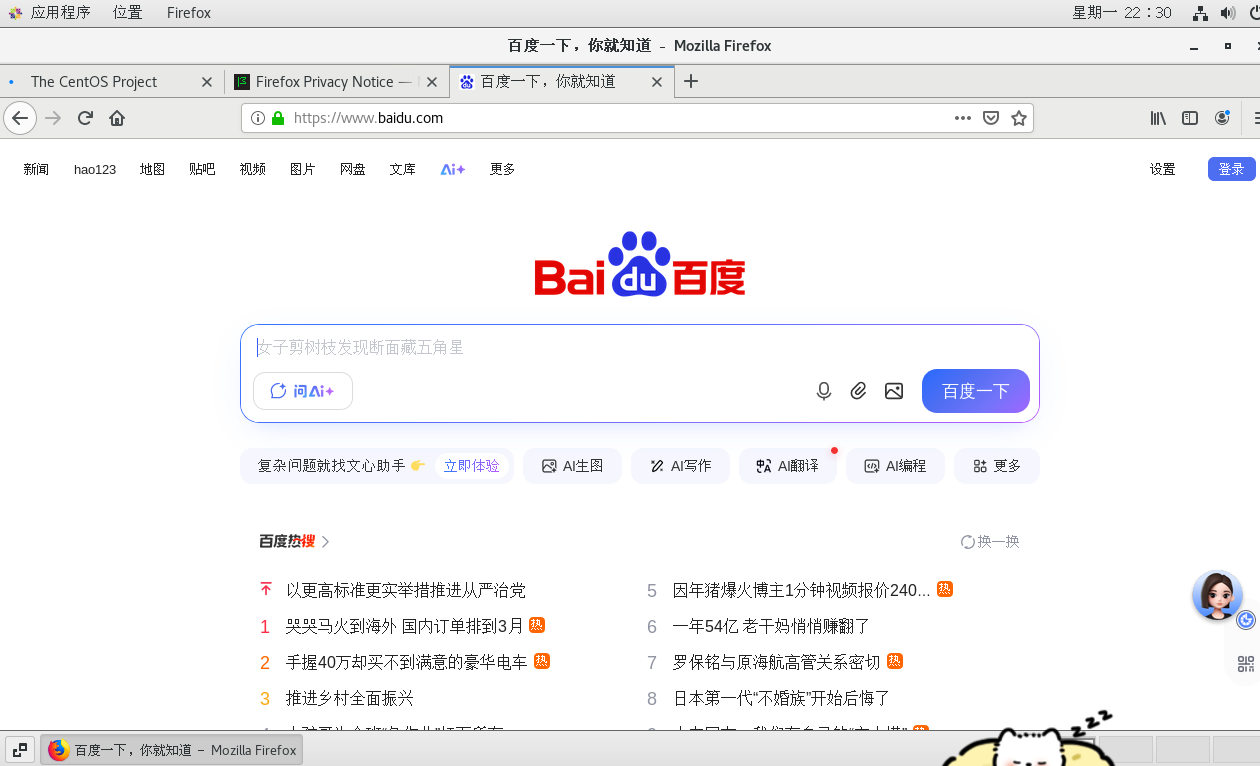Open the 贴吧 link
This screenshot has height=766, width=1260.
[202, 170]
